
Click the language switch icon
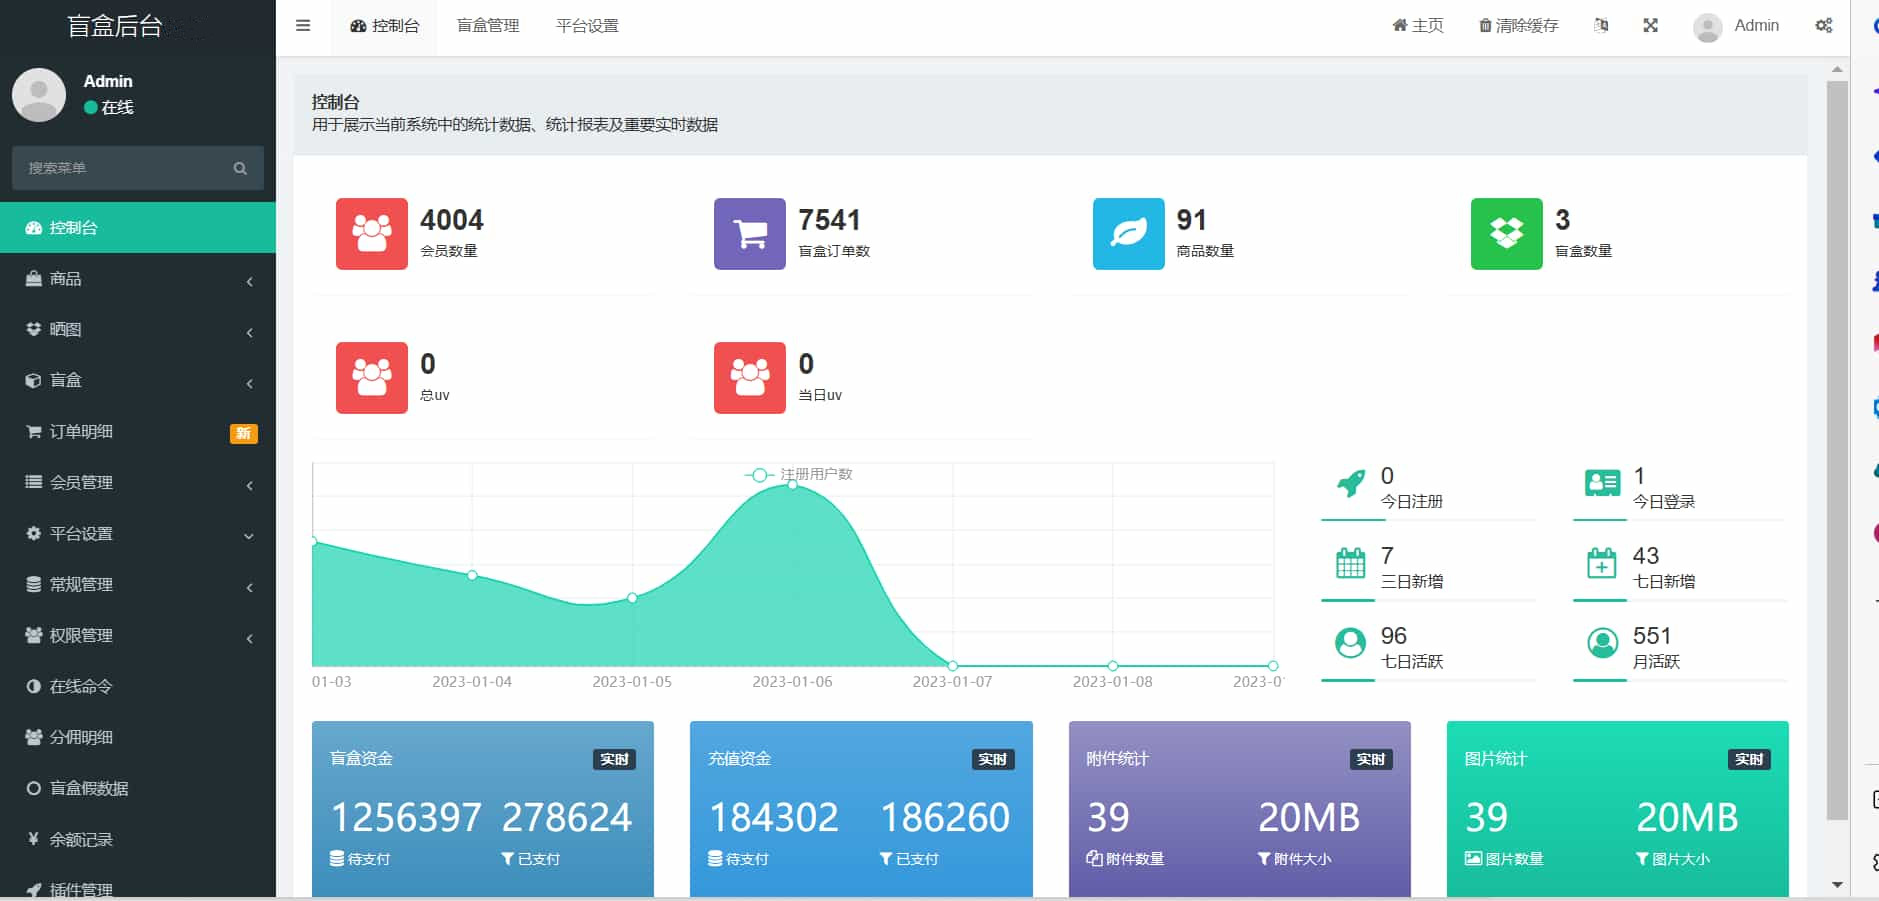point(1601,26)
